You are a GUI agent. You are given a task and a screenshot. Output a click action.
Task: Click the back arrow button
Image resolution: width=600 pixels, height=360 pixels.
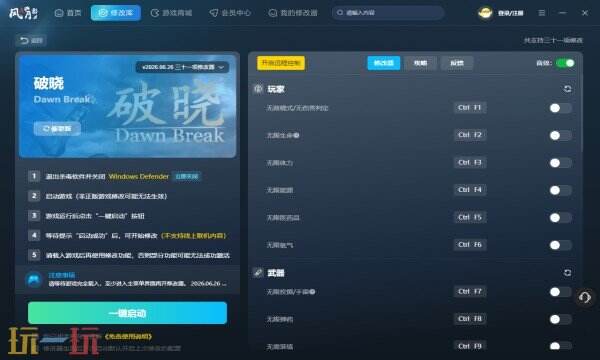pyautogui.click(x=31, y=40)
